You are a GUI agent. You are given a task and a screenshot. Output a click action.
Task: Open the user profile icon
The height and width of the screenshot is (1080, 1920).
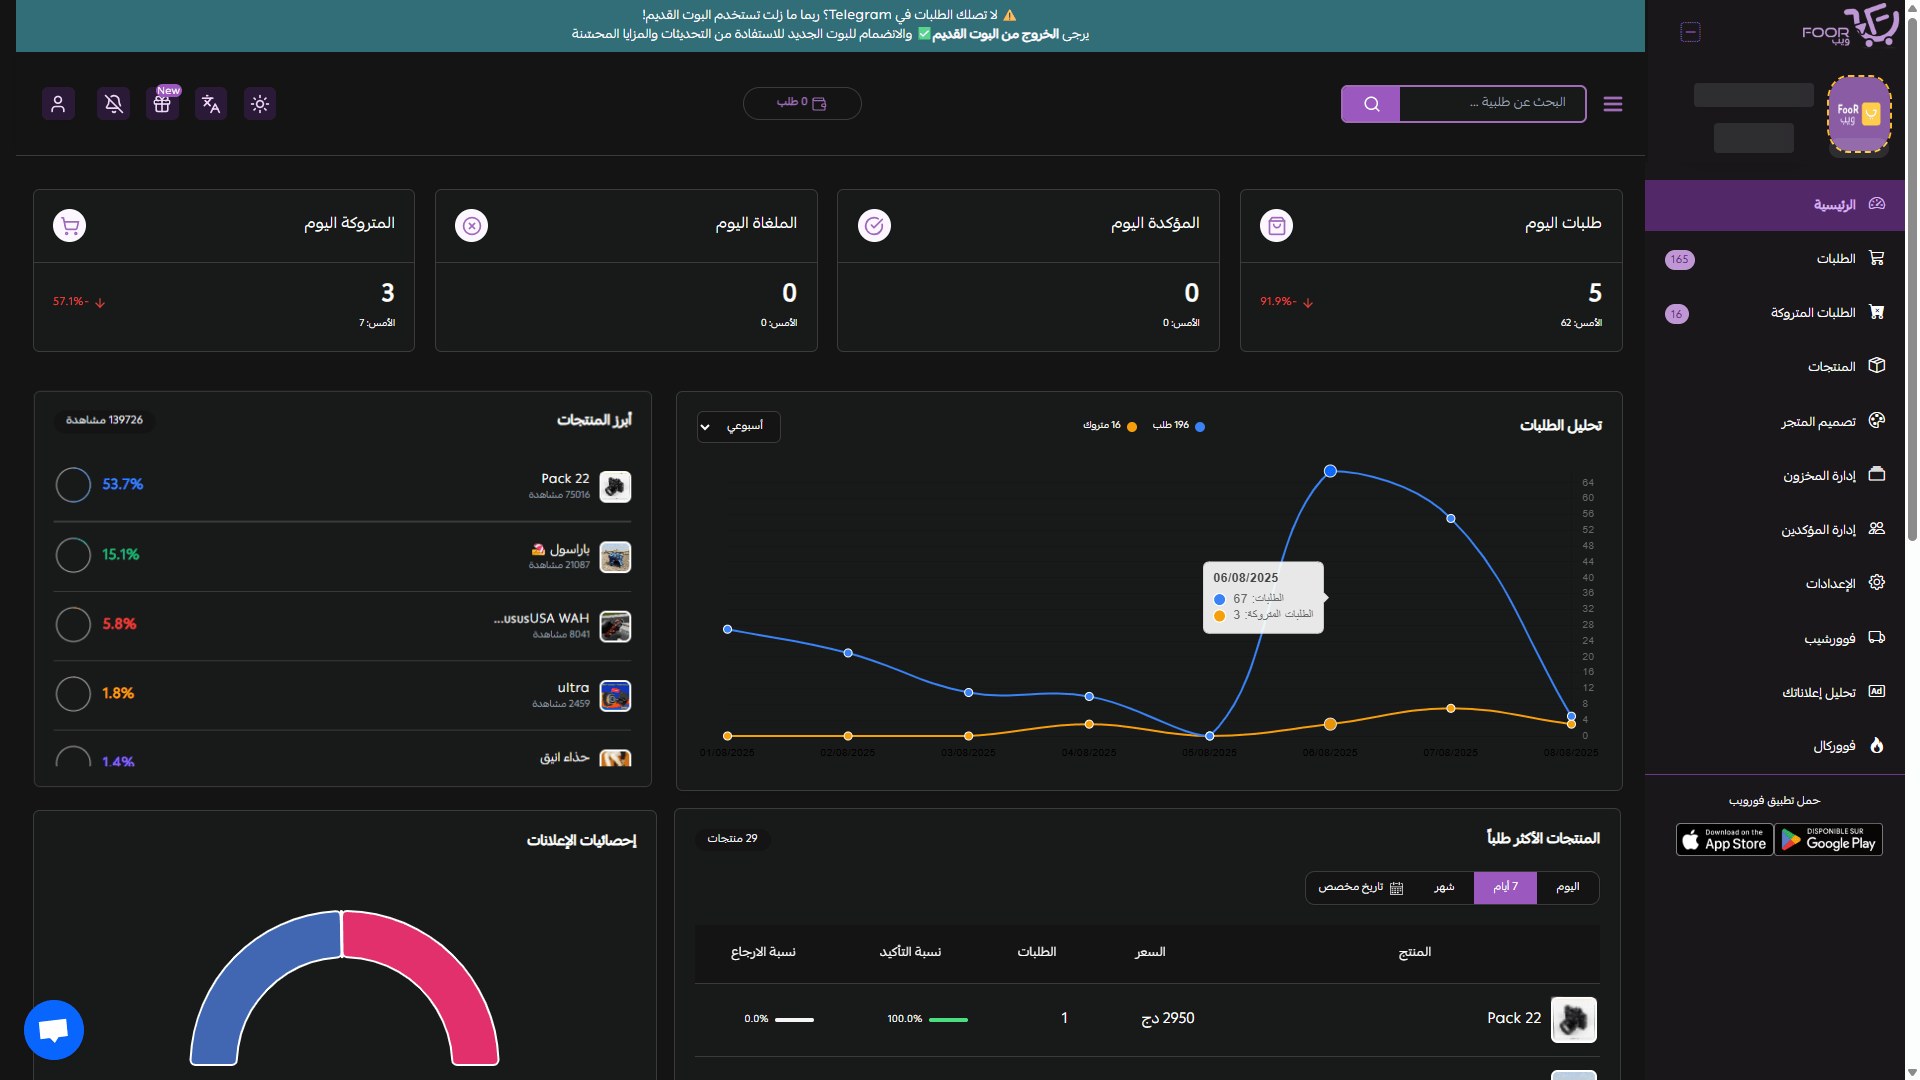[58, 103]
